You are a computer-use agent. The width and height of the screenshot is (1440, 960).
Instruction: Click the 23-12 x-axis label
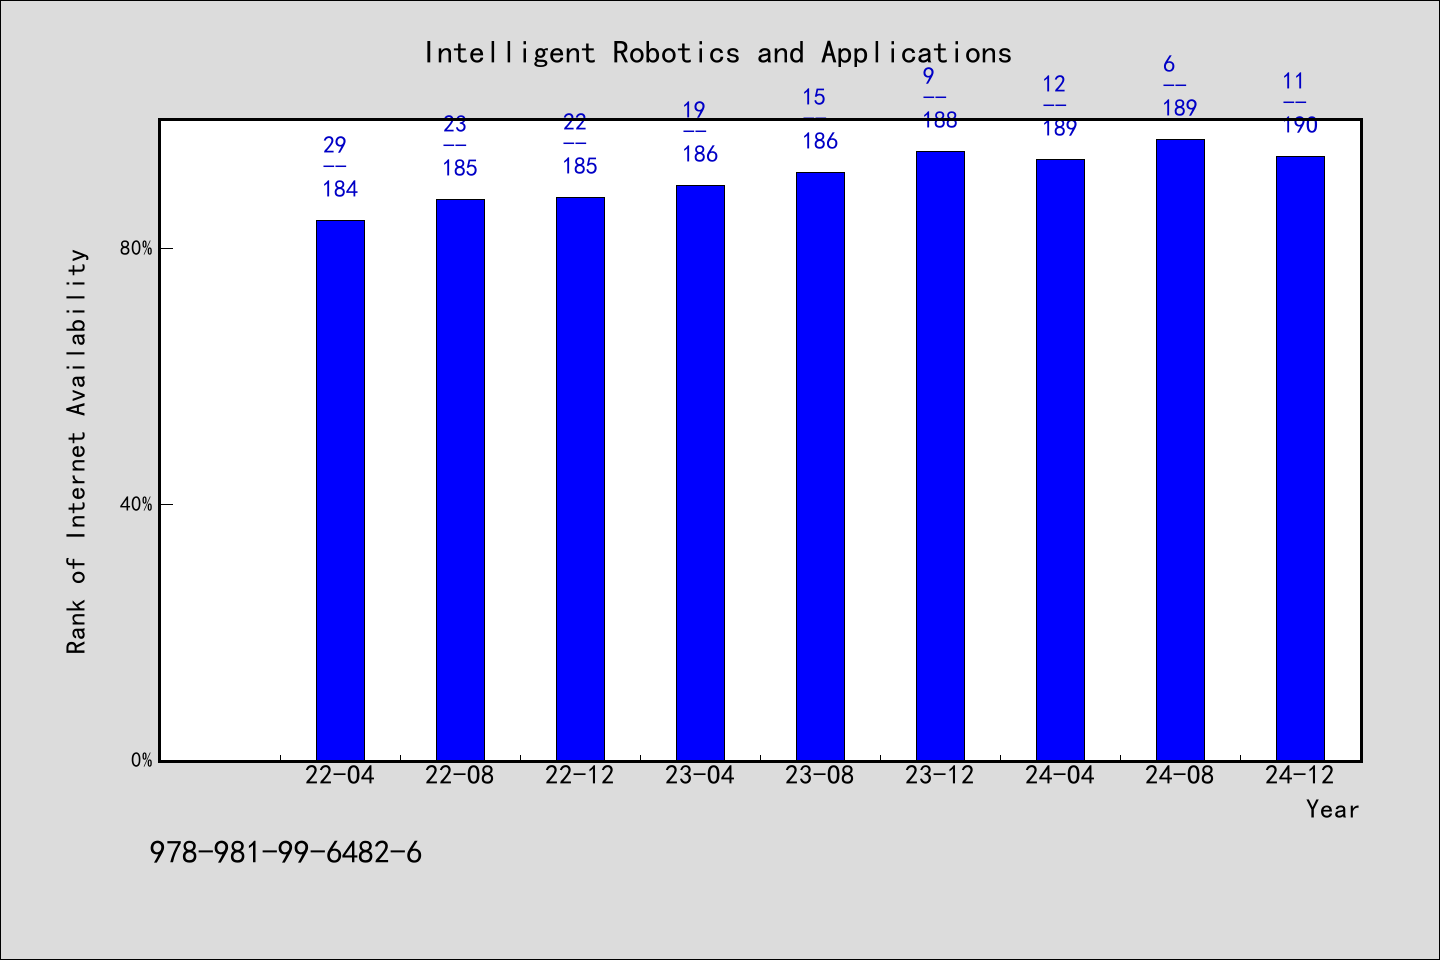940,775
